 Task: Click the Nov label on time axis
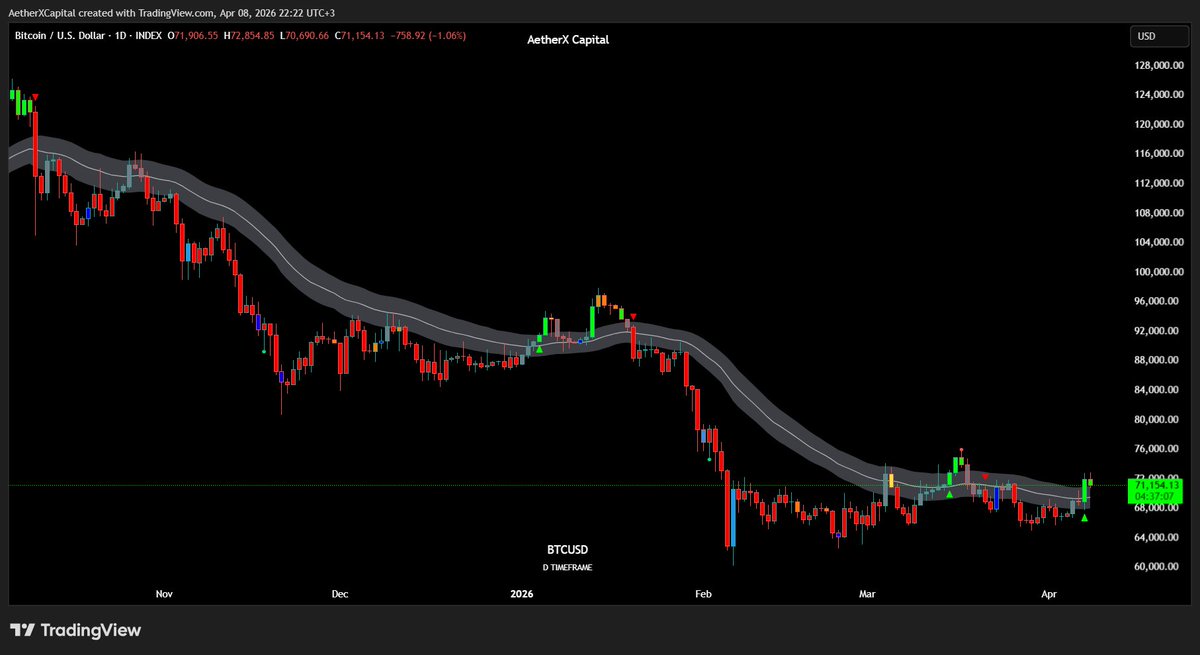pos(165,594)
